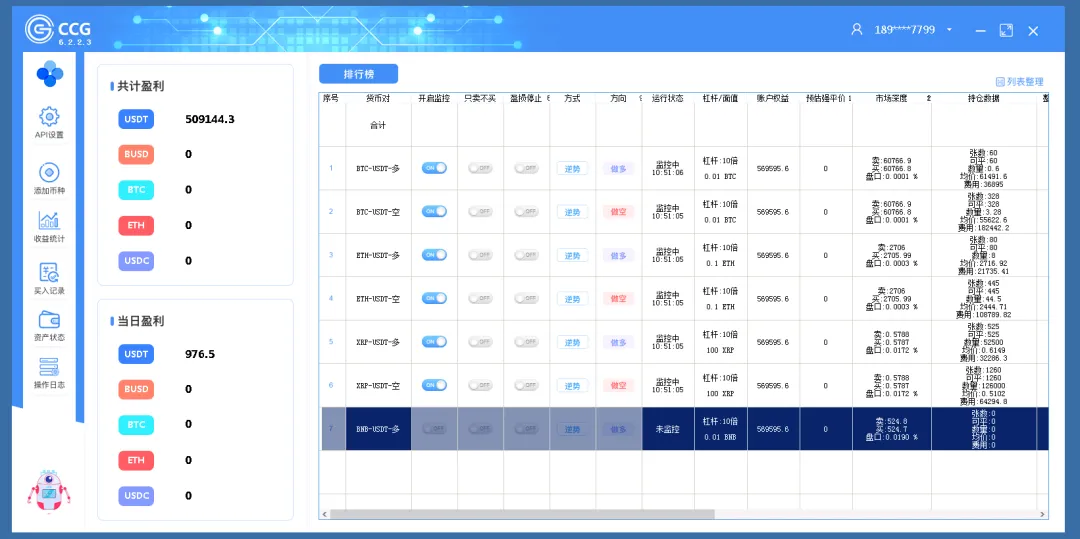
Task: Click 逆势 button in BTC-USDT-多 row
Action: coord(572,169)
